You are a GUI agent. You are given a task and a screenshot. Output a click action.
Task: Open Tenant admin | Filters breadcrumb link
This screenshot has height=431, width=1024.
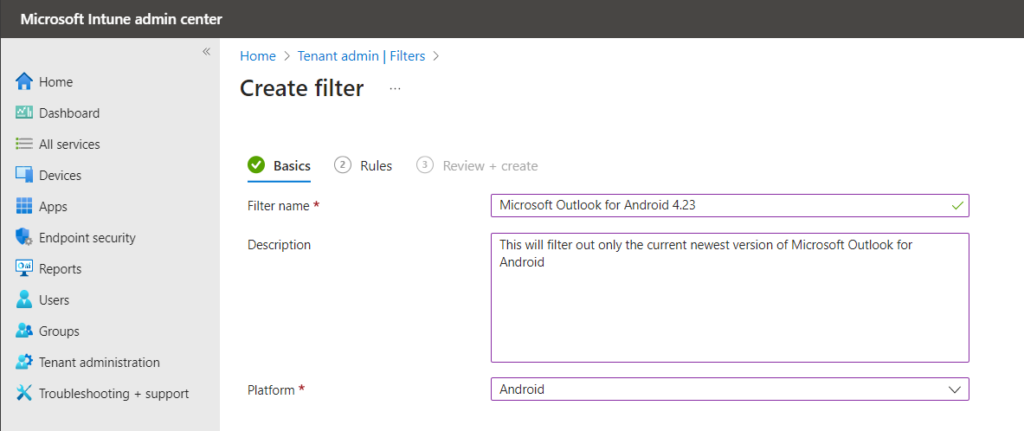coord(361,56)
